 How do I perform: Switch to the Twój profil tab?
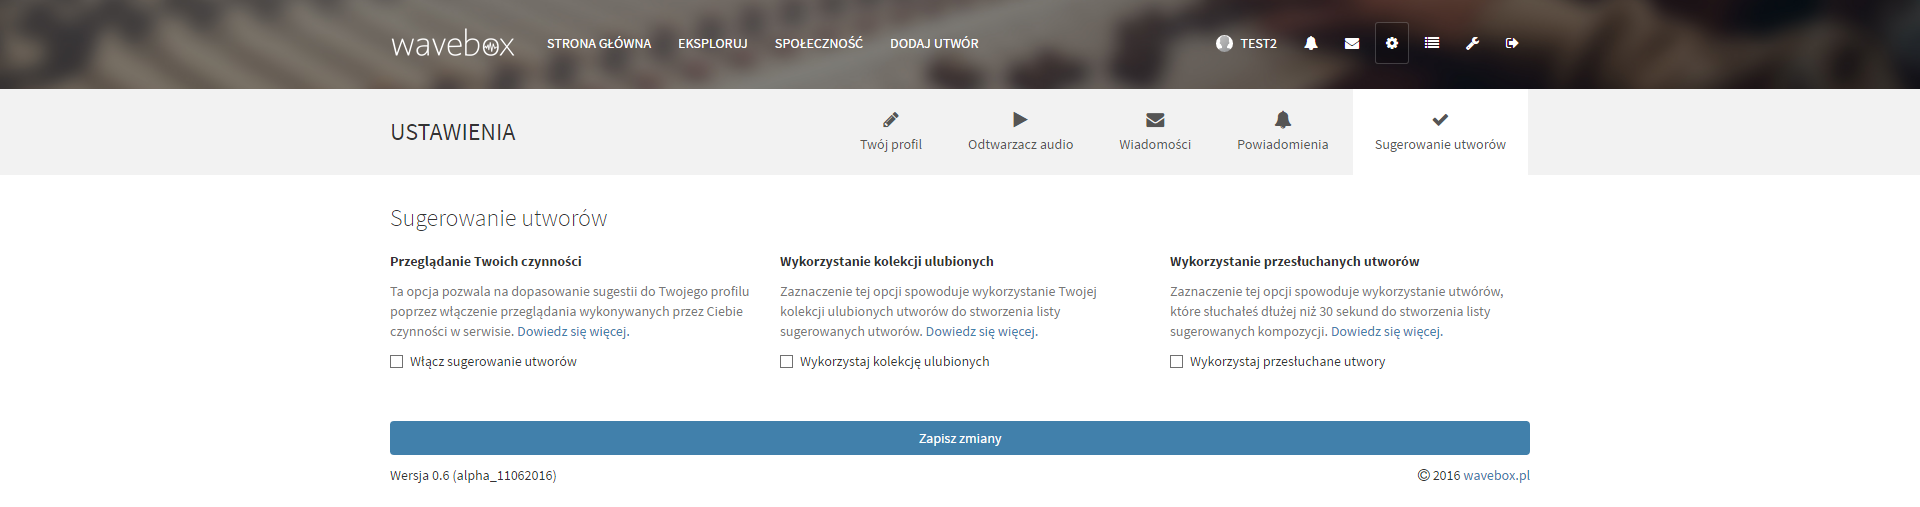pos(891,132)
